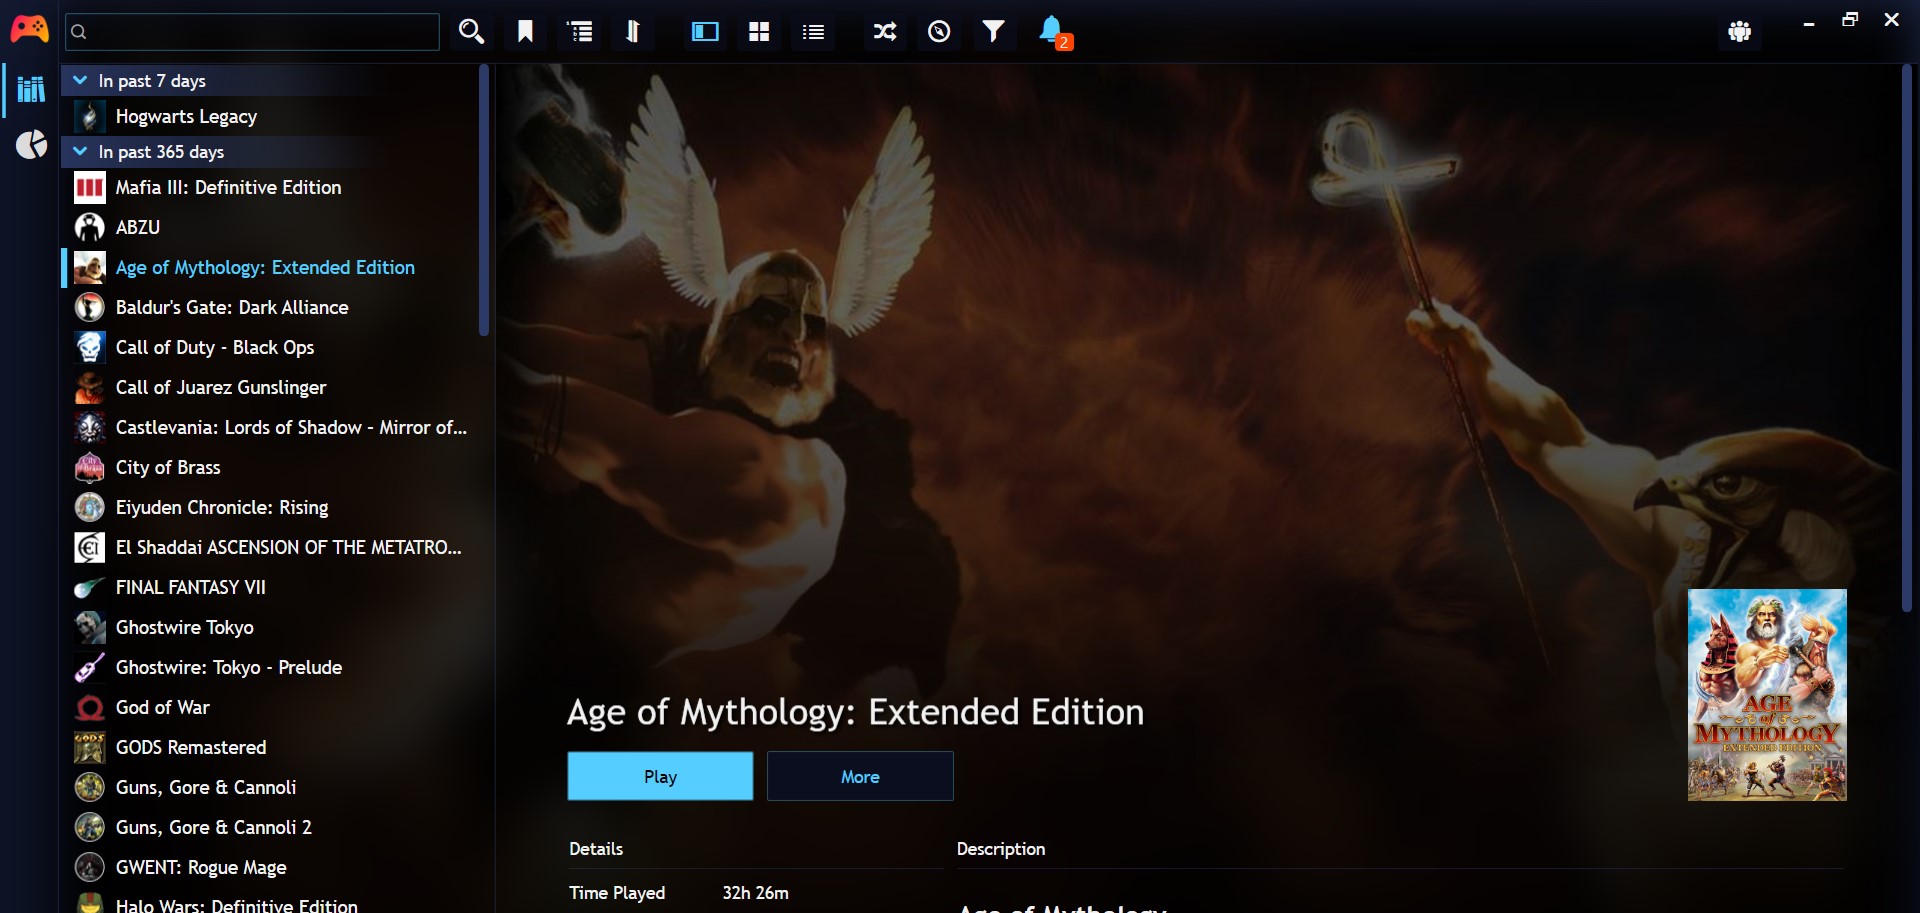Select GWENT: Rogue Mage in list
Viewport: 1920px width, 913px height.
[270, 867]
